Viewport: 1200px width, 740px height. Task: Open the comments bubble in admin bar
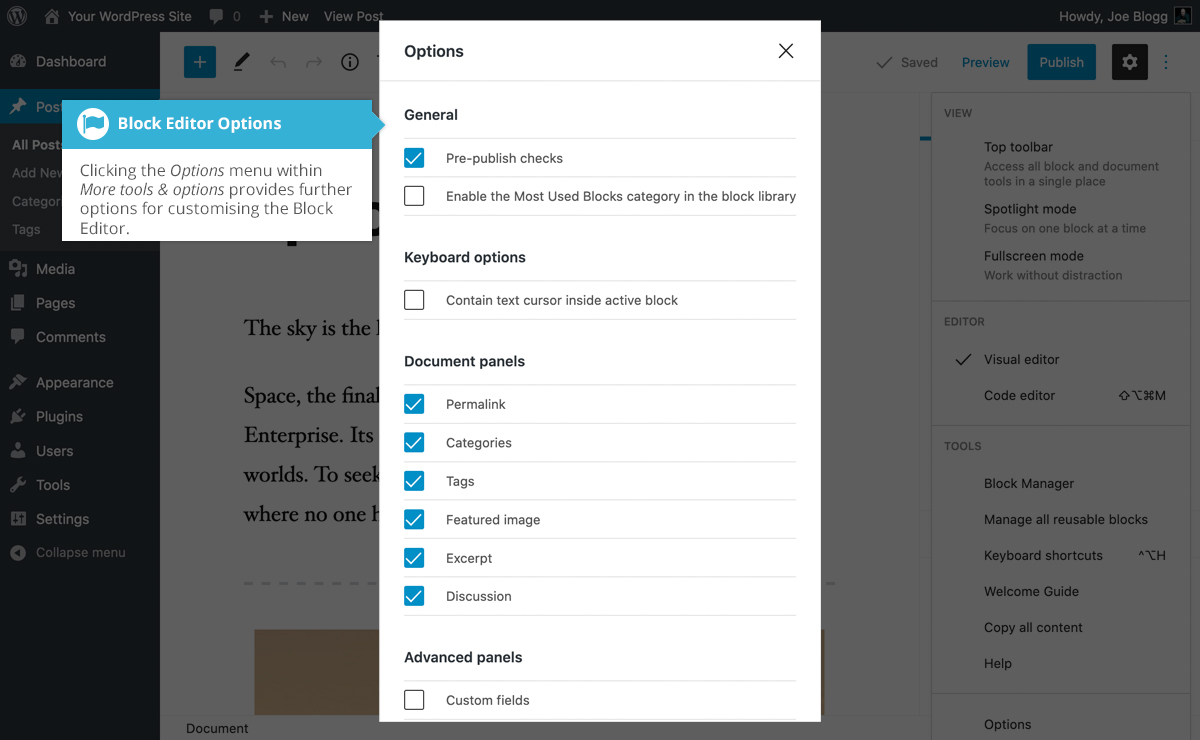[x=224, y=16]
